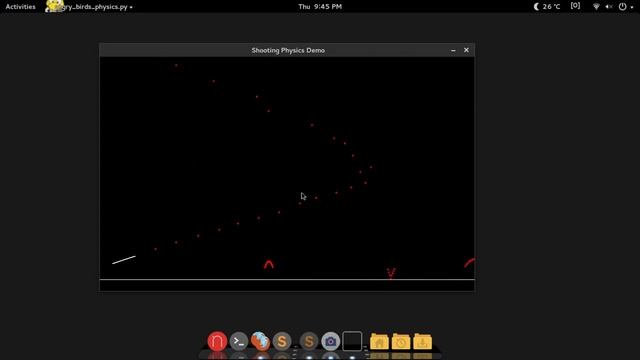Open the camera screenshot app in dock
The height and width of the screenshot is (360, 640).
tap(330, 341)
